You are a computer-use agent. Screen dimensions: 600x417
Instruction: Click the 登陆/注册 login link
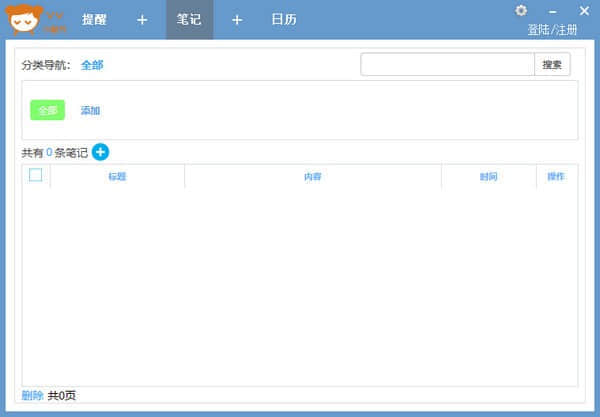click(552, 29)
